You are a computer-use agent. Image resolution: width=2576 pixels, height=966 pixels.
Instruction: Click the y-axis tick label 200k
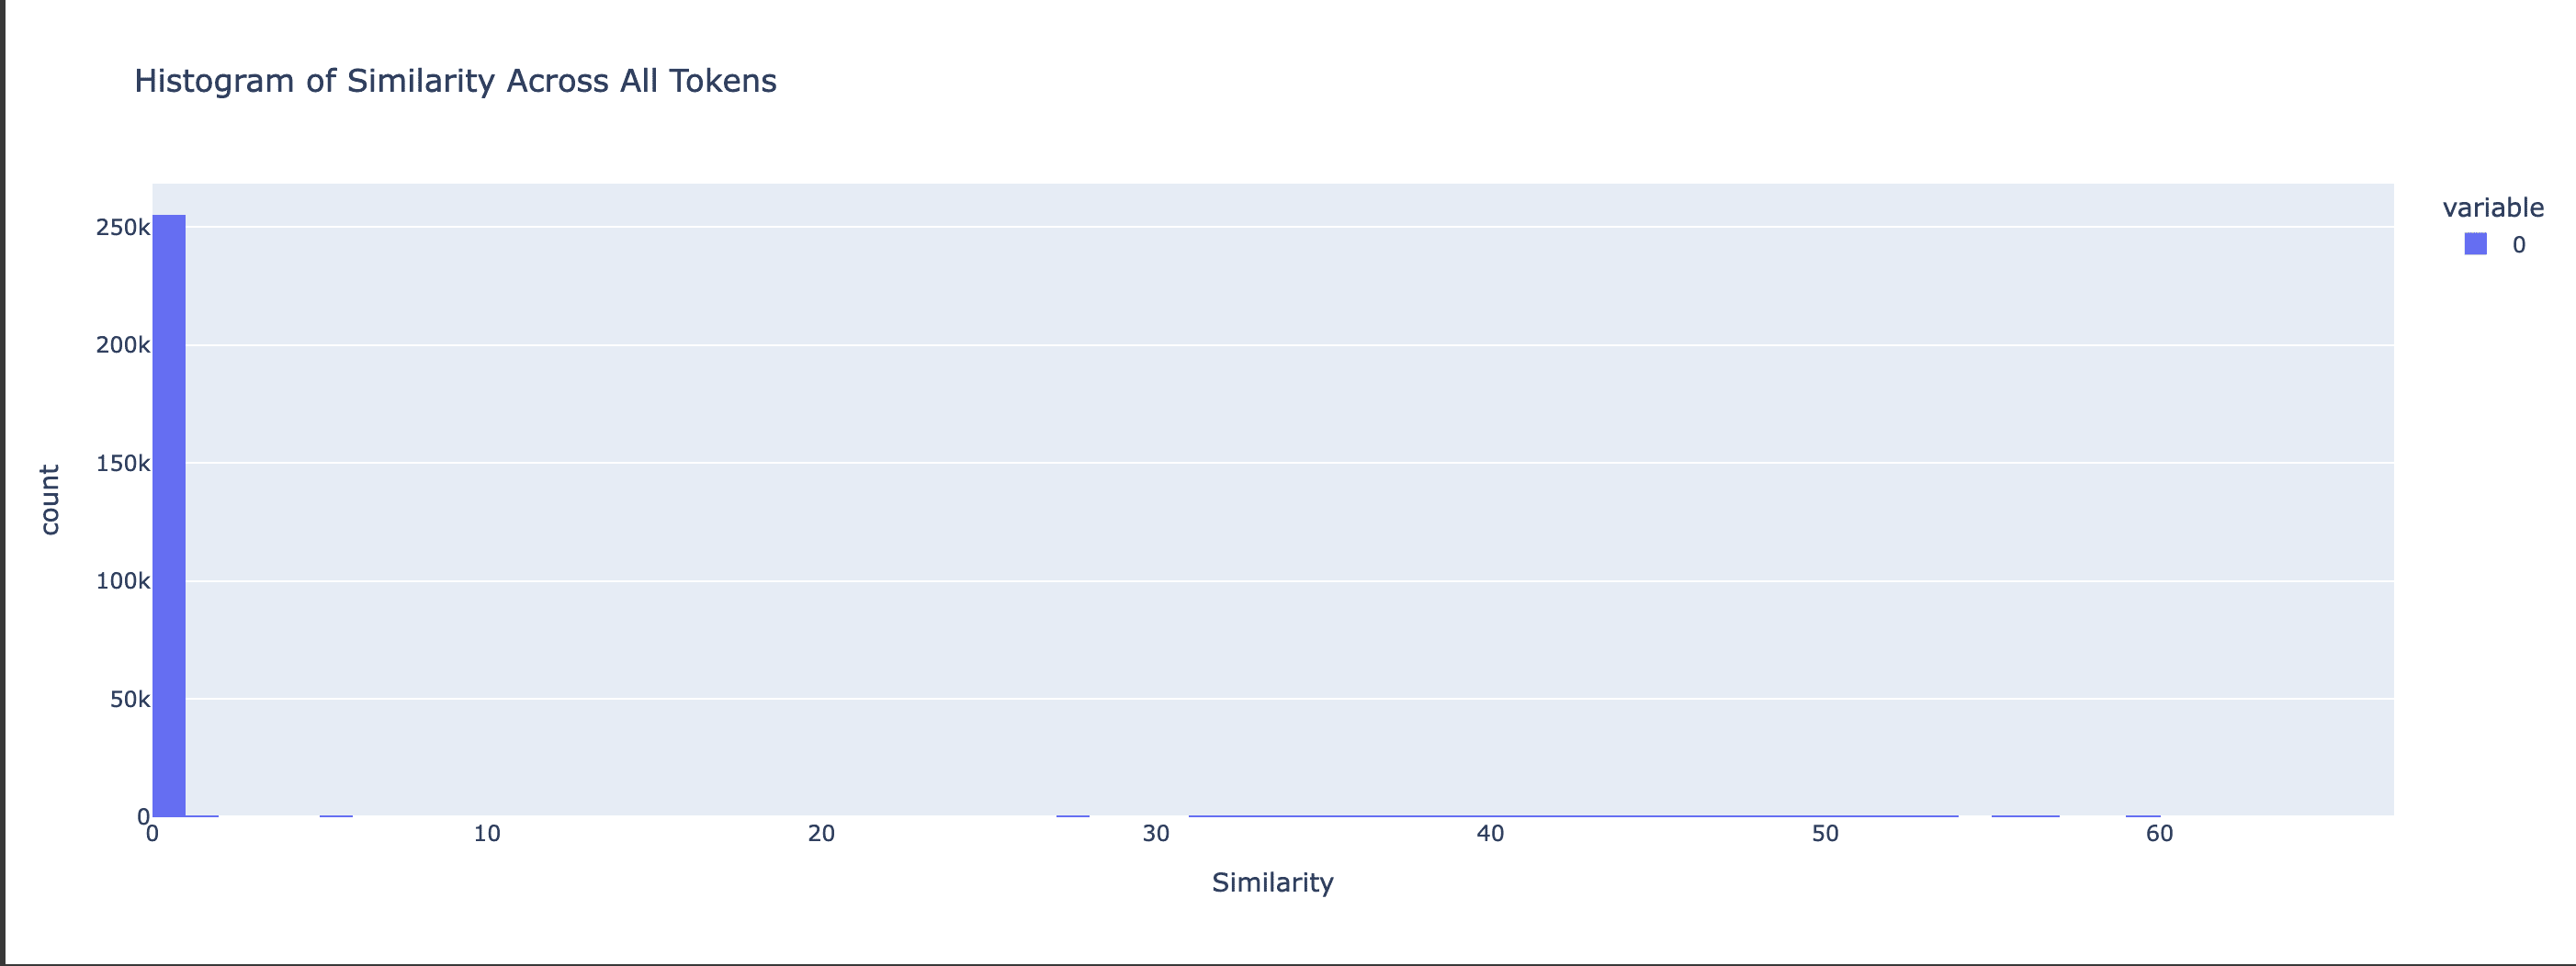pos(123,345)
